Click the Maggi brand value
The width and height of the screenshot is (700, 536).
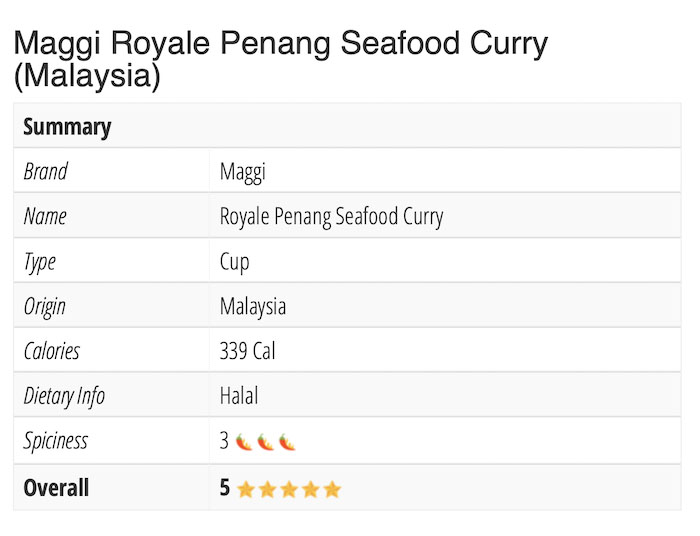[243, 172]
